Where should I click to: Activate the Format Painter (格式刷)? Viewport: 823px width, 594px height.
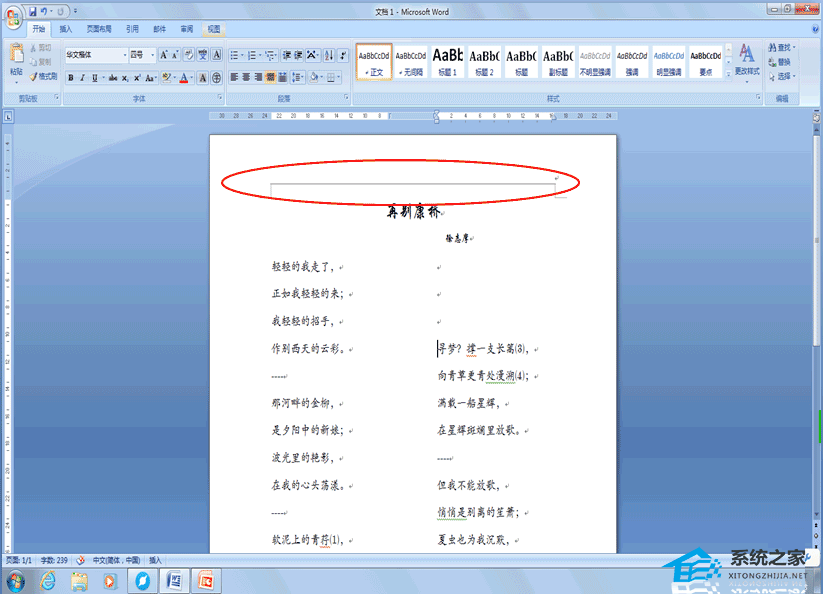click(43, 77)
